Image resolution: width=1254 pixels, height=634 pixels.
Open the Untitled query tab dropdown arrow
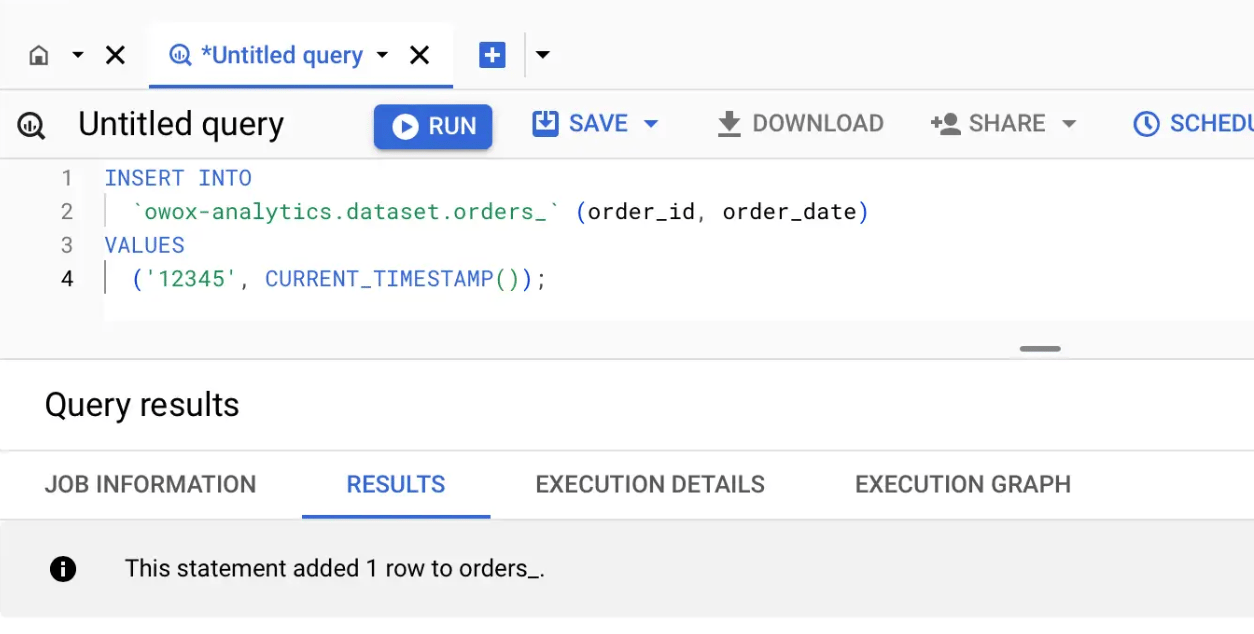coord(382,55)
